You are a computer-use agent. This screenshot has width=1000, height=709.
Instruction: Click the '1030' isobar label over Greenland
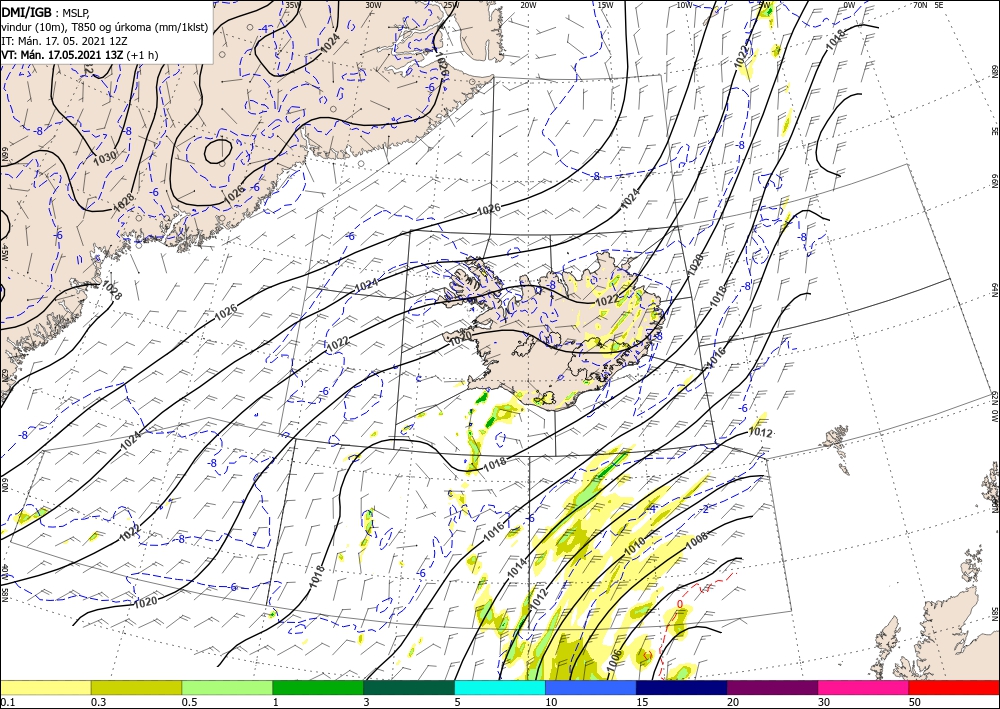coord(106,156)
